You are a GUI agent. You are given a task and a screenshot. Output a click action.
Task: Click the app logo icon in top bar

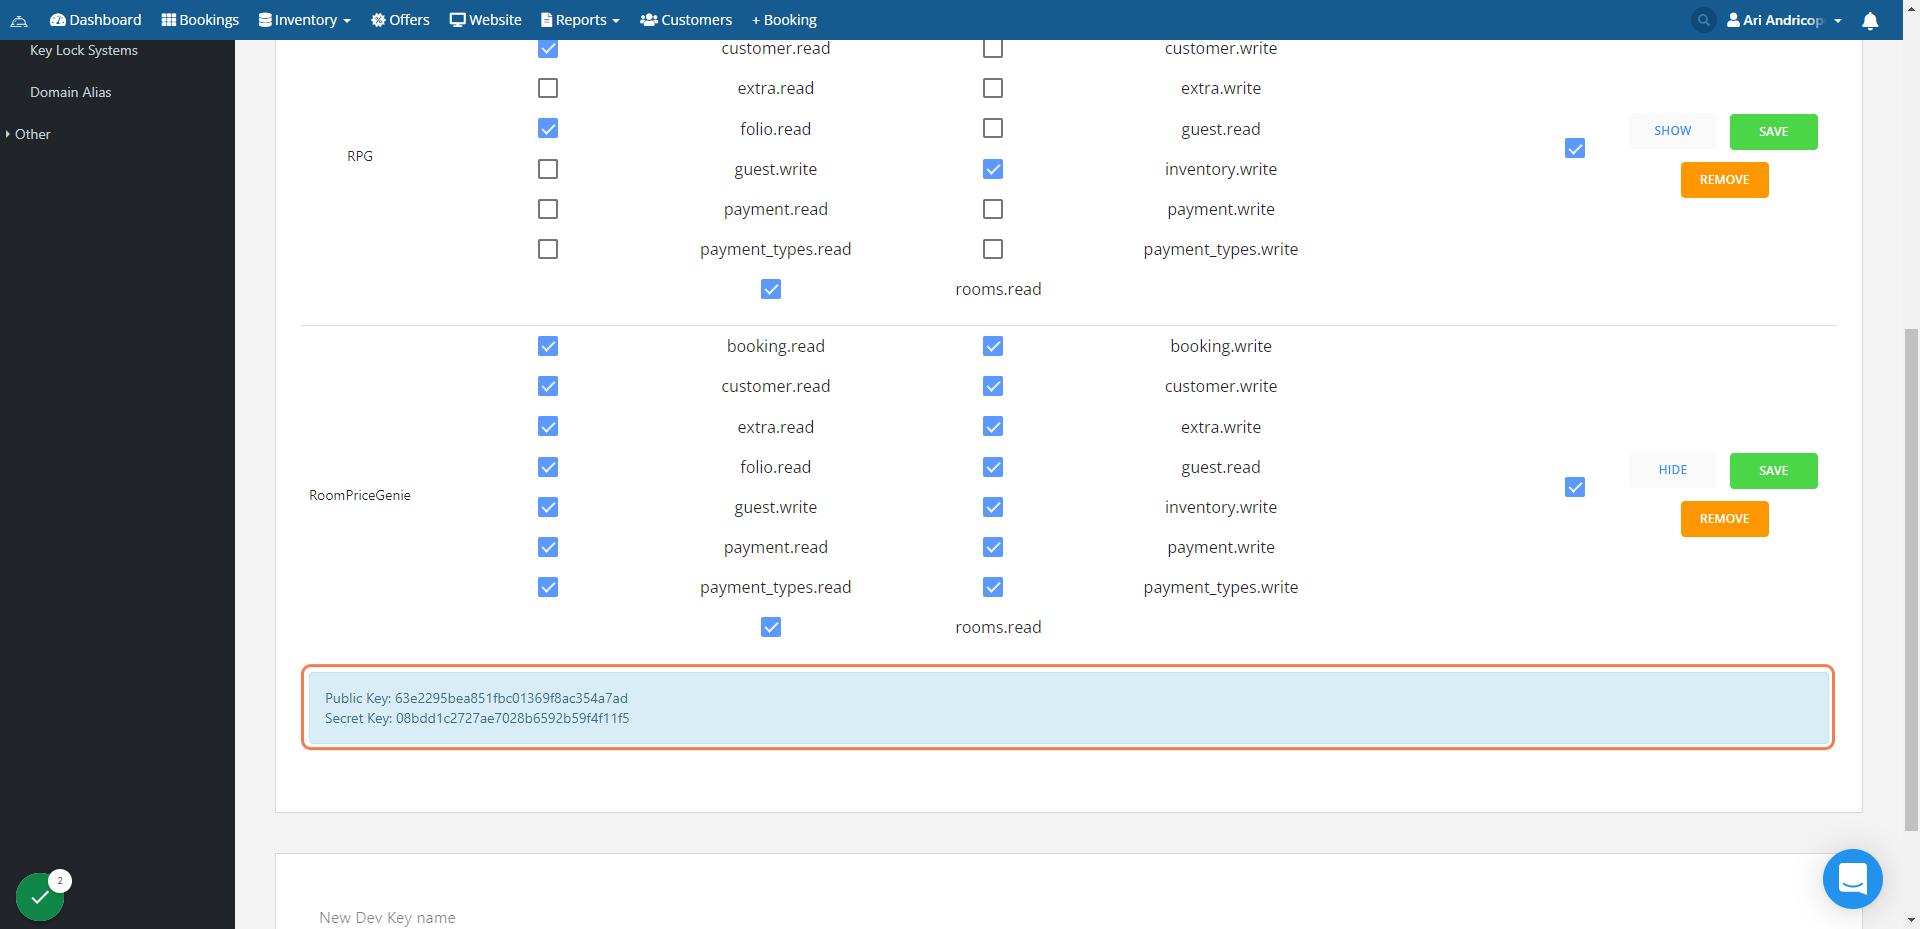click(19, 20)
